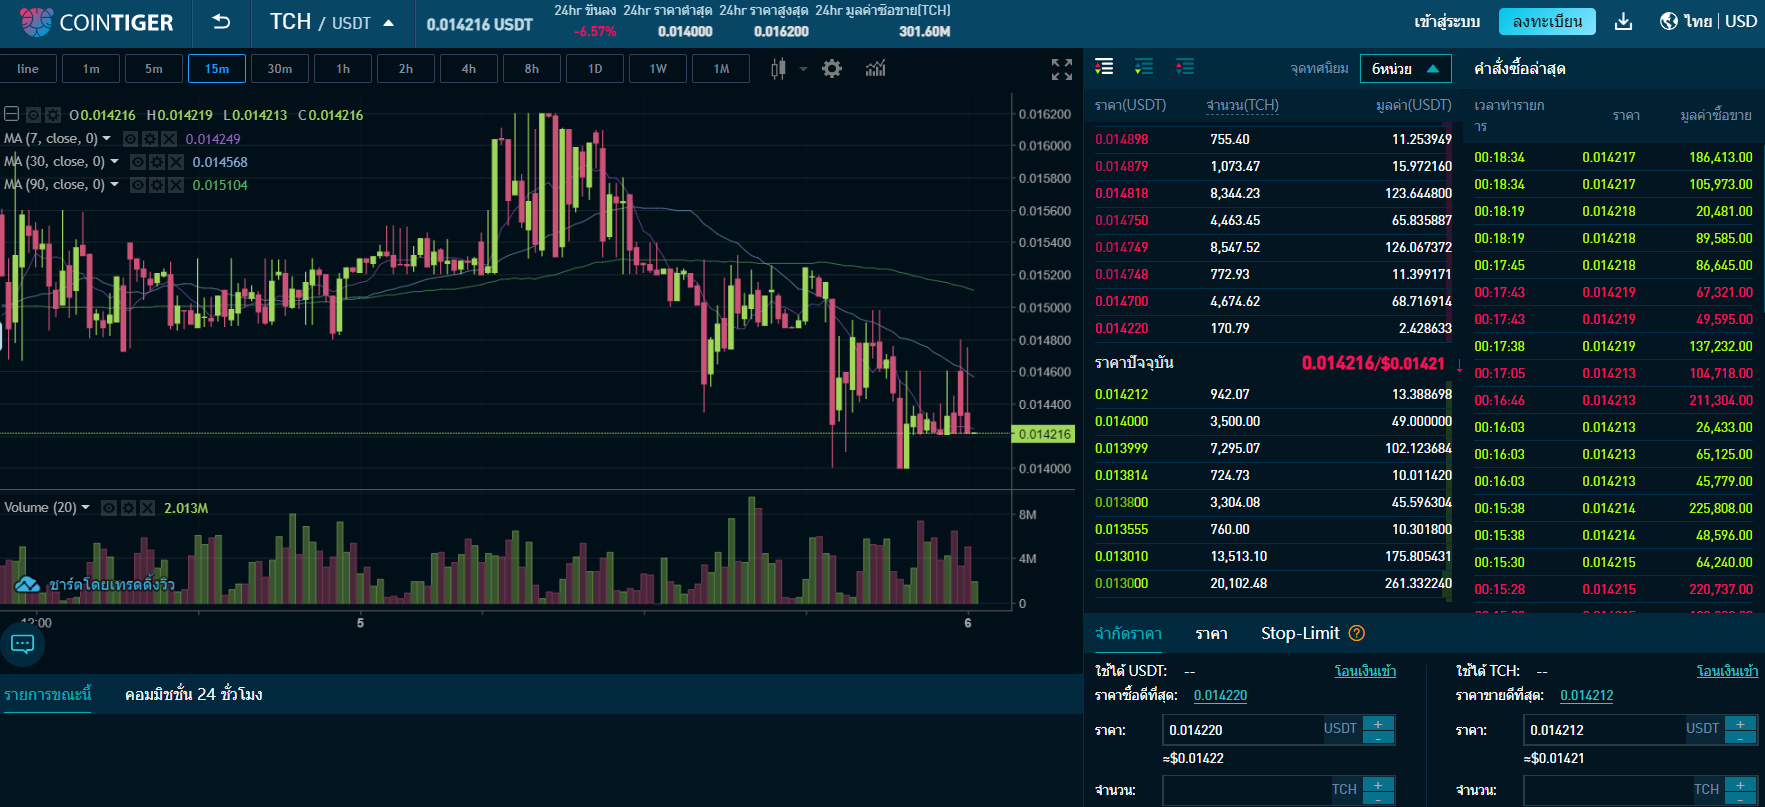Switch to the market order tab

click(1211, 633)
